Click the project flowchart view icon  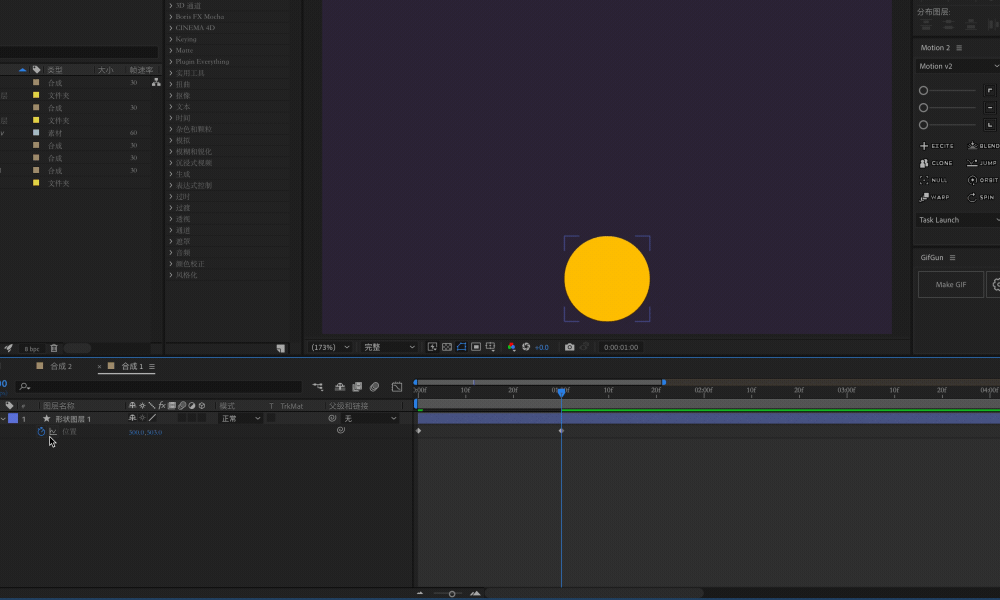tap(156, 82)
